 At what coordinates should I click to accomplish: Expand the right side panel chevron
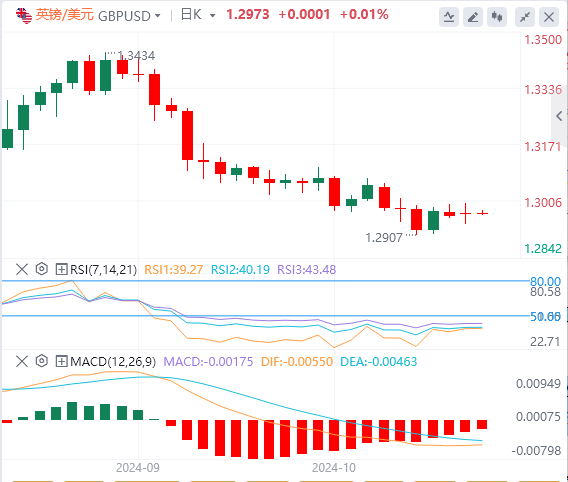(x=559, y=116)
